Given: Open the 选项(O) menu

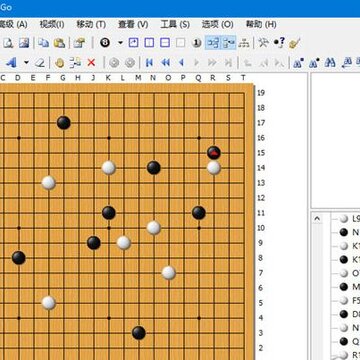Looking at the screenshot, I should (217, 24).
